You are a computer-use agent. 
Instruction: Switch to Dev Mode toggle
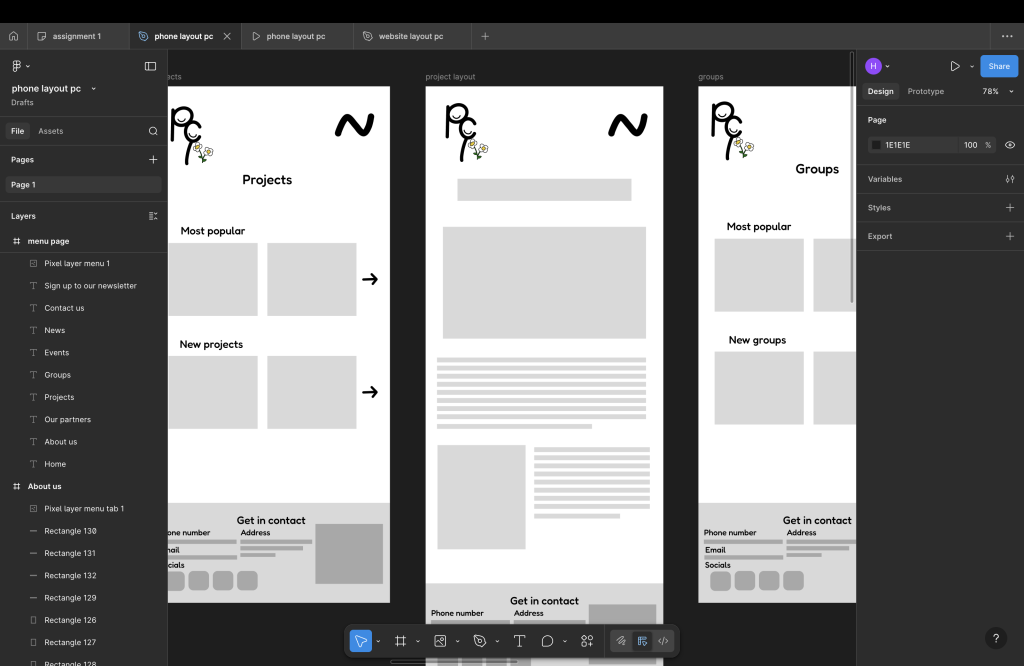663,641
